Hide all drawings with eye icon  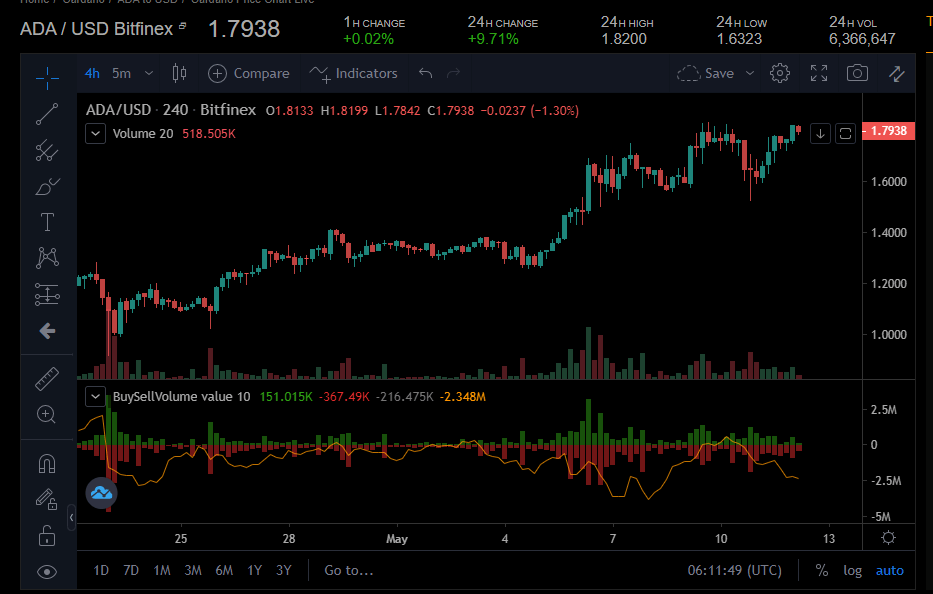(47, 572)
